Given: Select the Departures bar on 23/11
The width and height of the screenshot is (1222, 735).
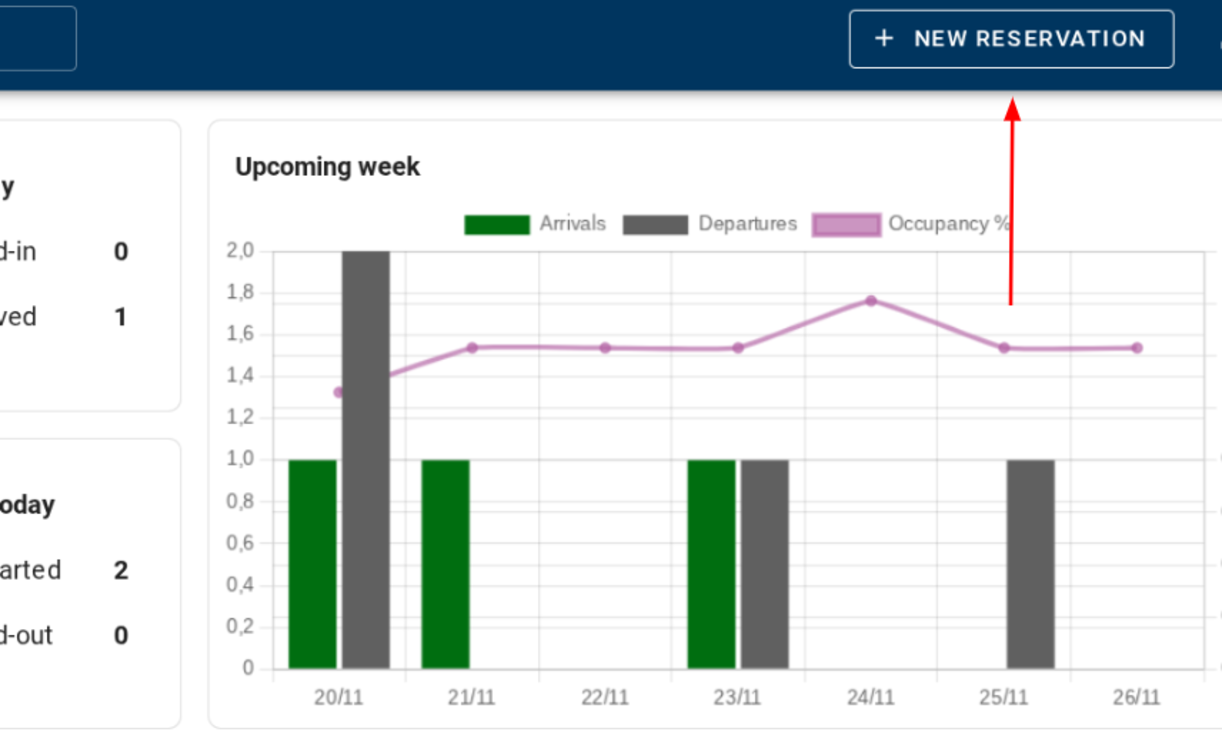Looking at the screenshot, I should 765,563.
